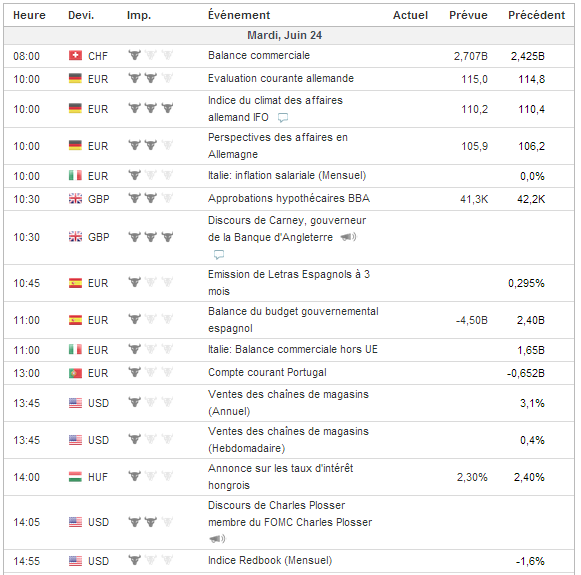Click Hungarian flag next to HUF
This screenshot has width=581, height=575.
tap(76, 477)
